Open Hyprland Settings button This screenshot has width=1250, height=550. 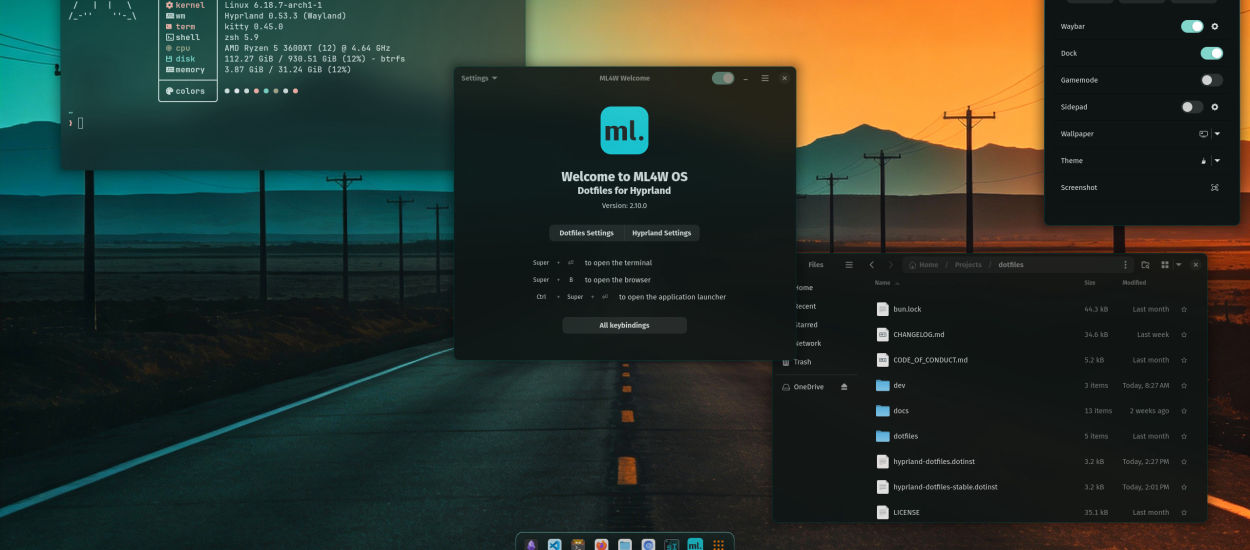pyautogui.click(x=661, y=233)
